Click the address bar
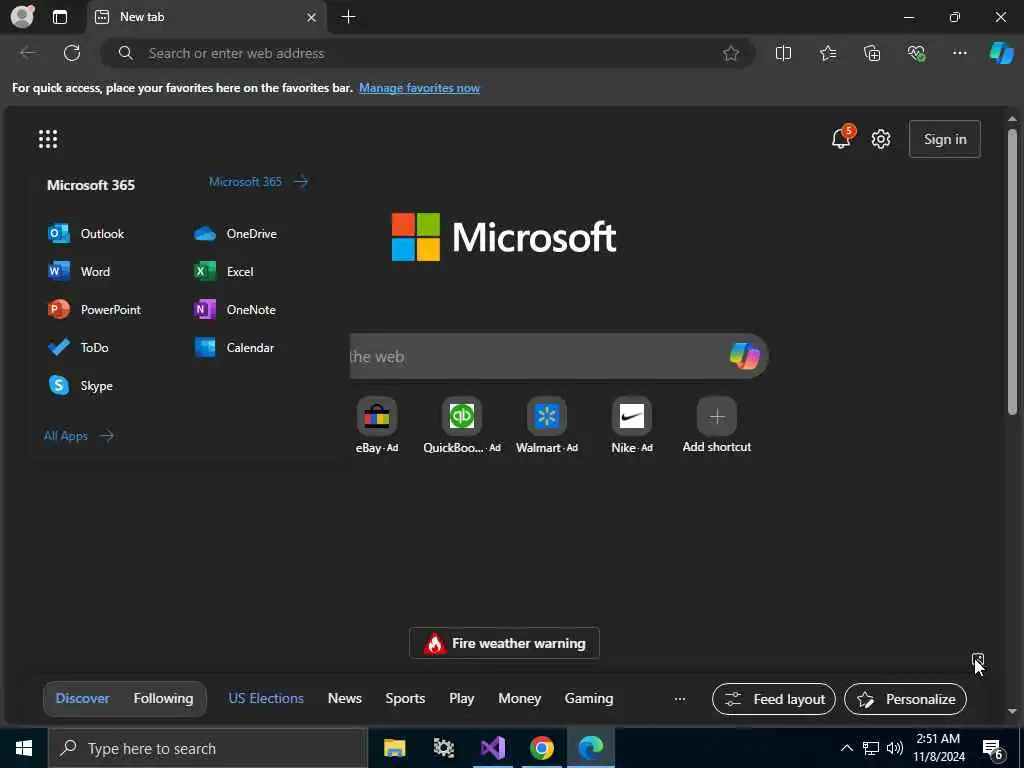Screen dimensions: 1024x768 point(428,54)
